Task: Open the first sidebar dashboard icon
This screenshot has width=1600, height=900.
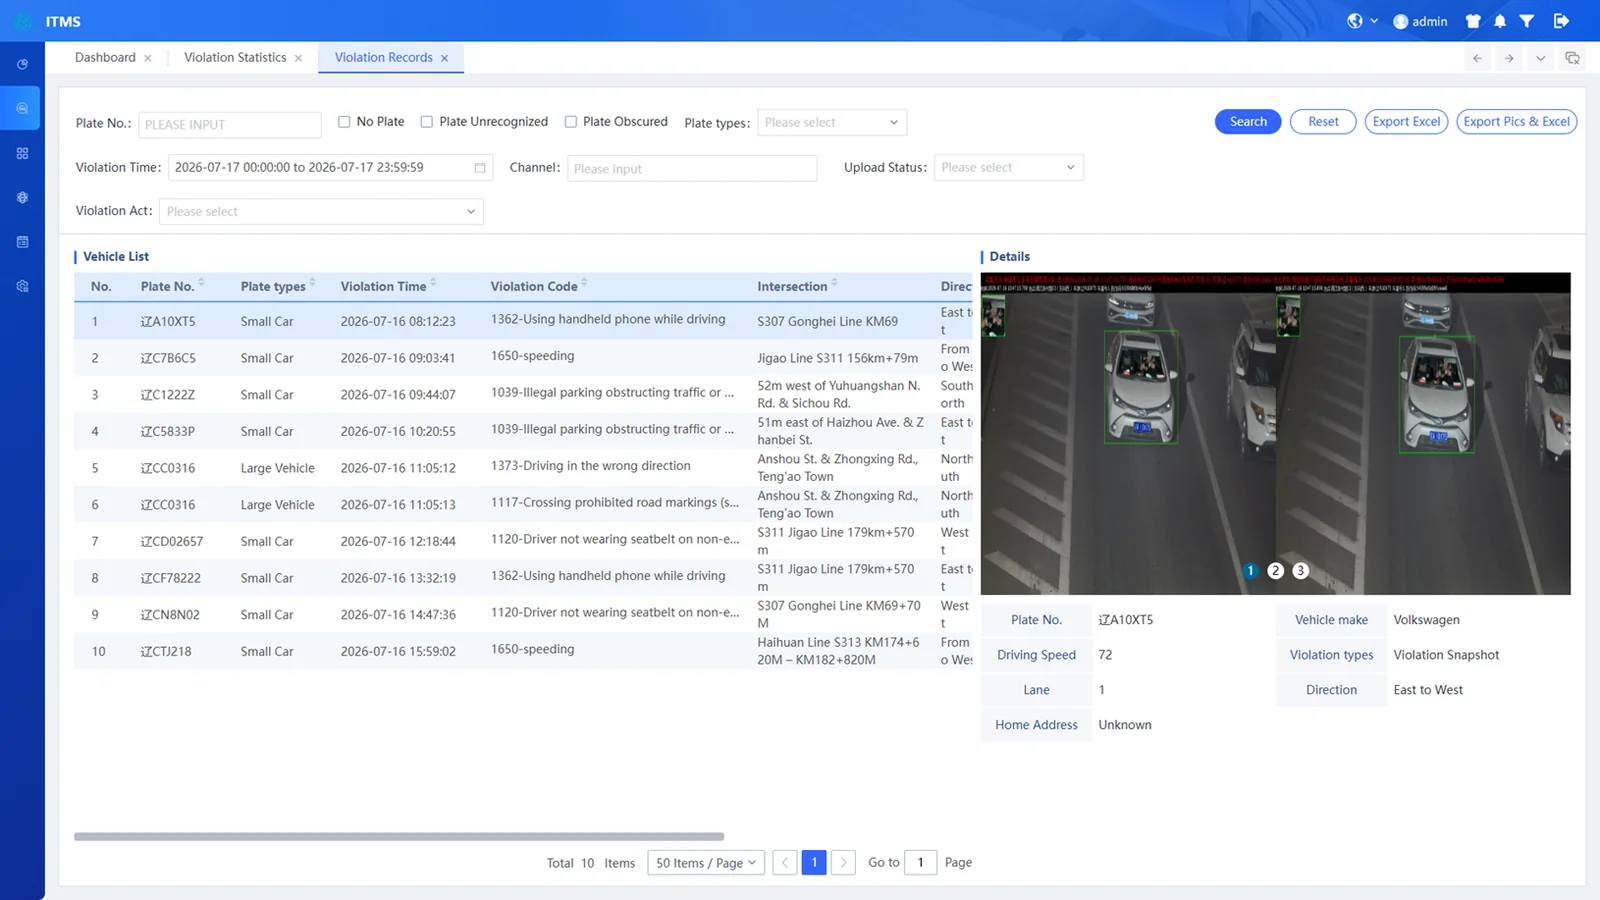Action: pos(22,64)
